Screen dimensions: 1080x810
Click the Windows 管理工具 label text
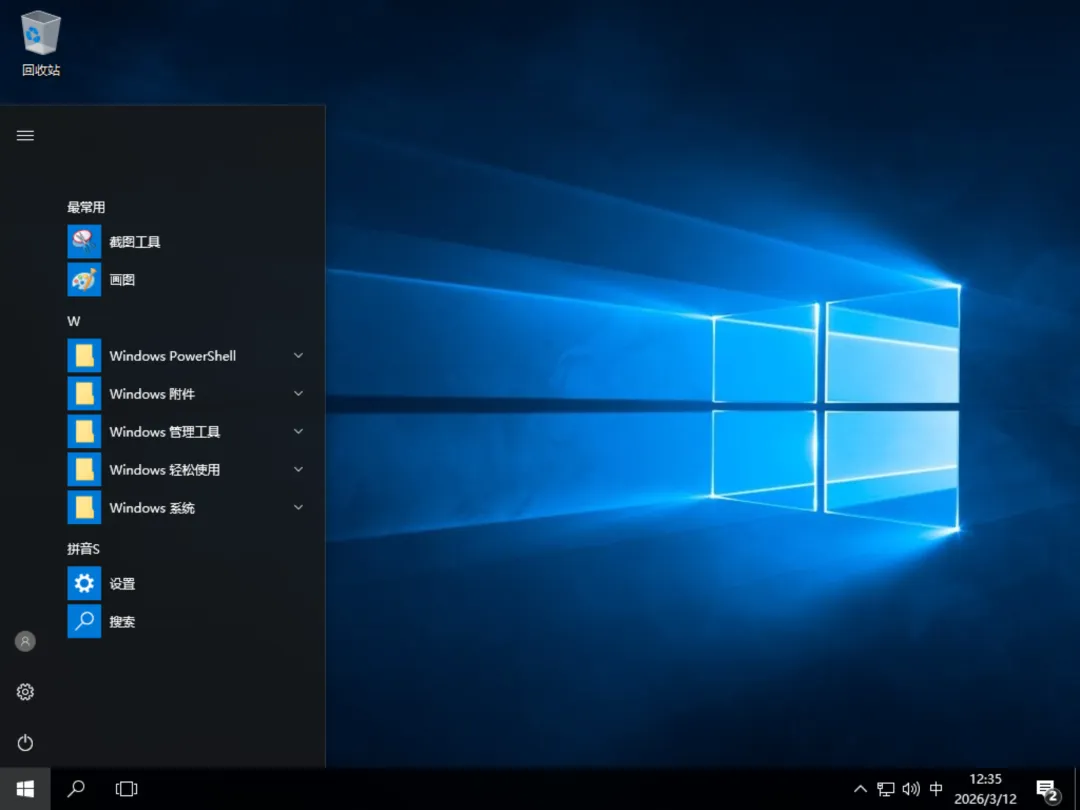coord(165,432)
